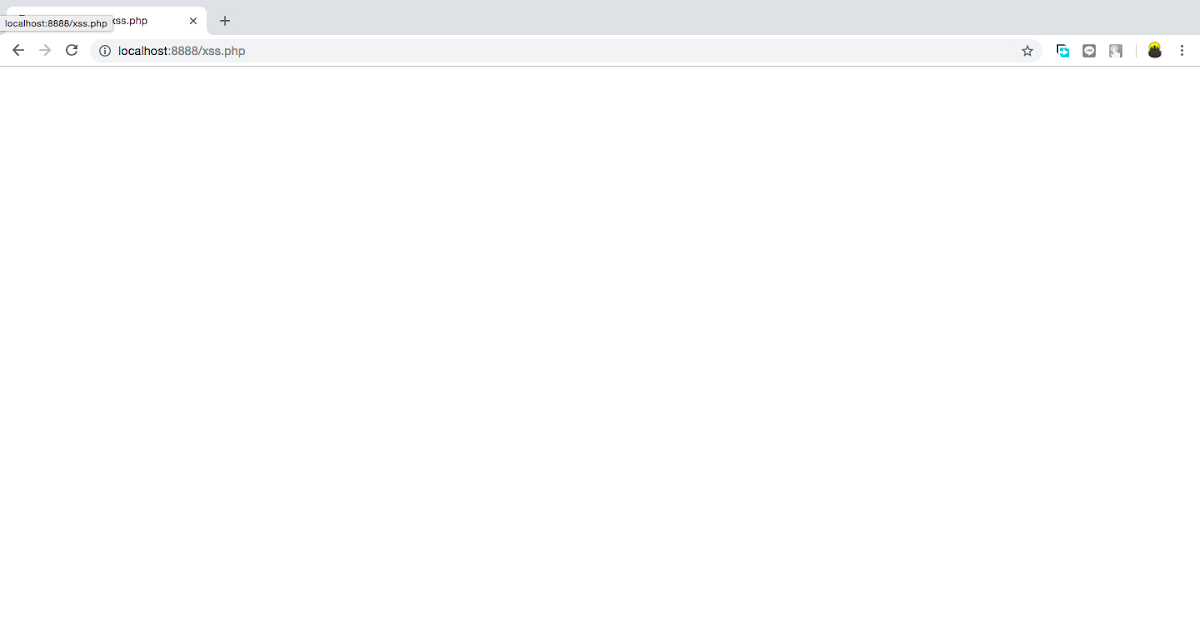Go back to the previous page
The height and width of the screenshot is (630, 1200).
pyautogui.click(x=18, y=50)
